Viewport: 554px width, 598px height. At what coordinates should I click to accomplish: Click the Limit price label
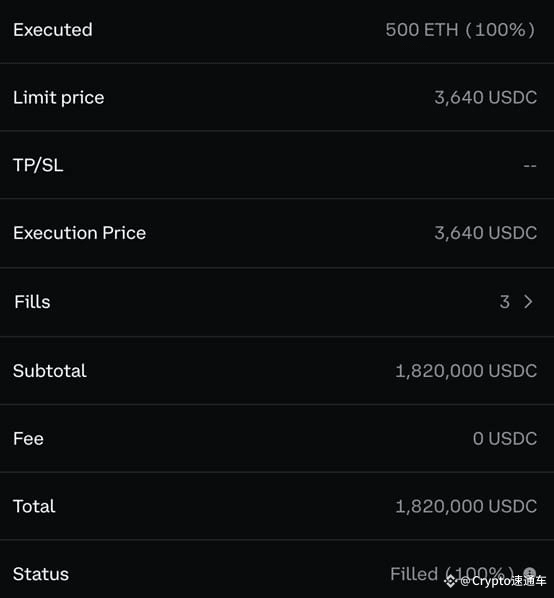(59, 98)
